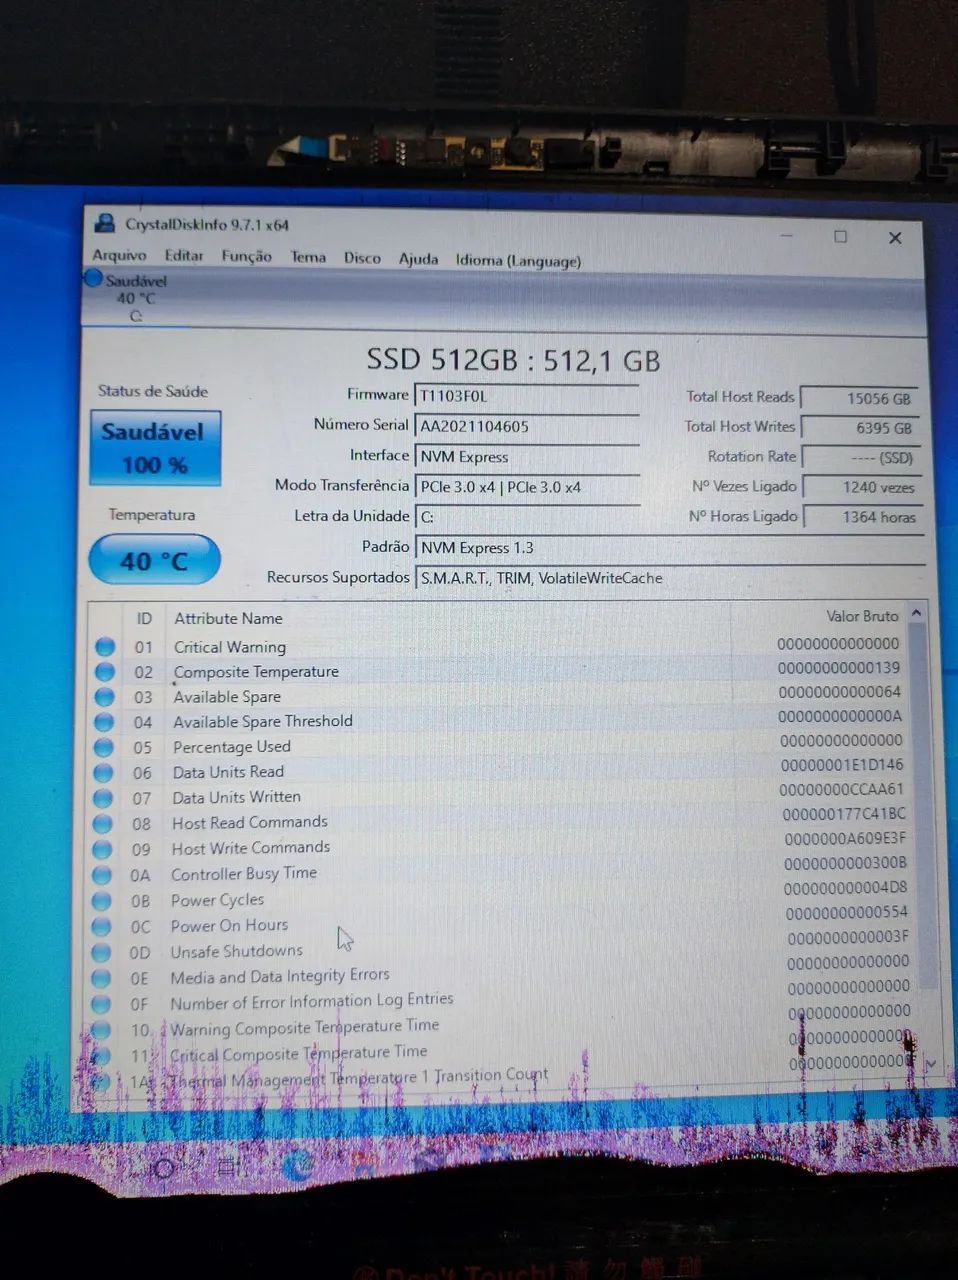Click the Cortana circle icon in the taskbar
The image size is (958, 1280).
(x=164, y=1168)
